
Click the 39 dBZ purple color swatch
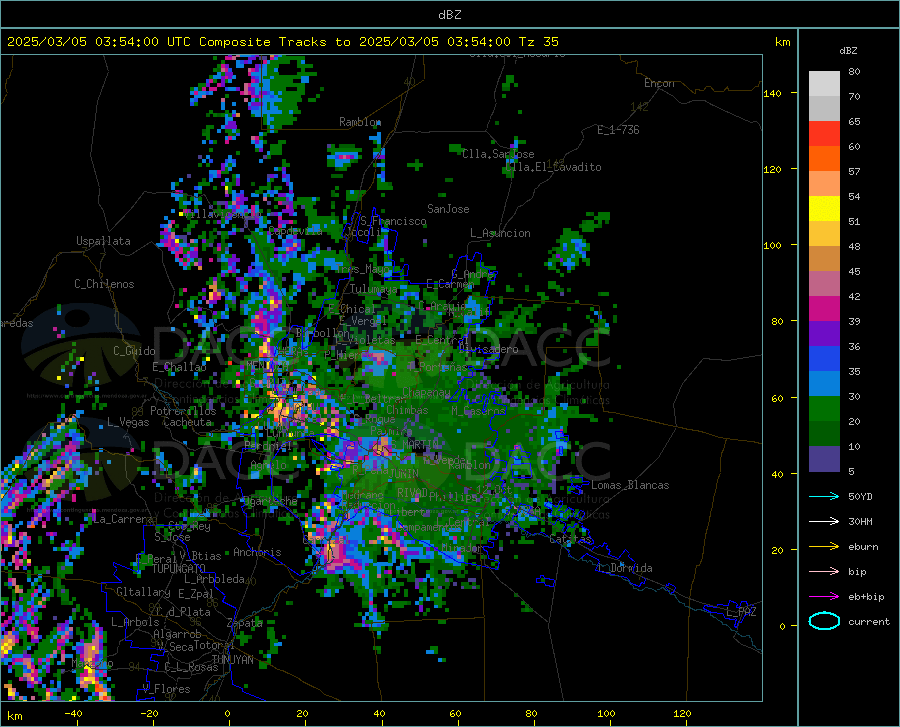(824, 334)
